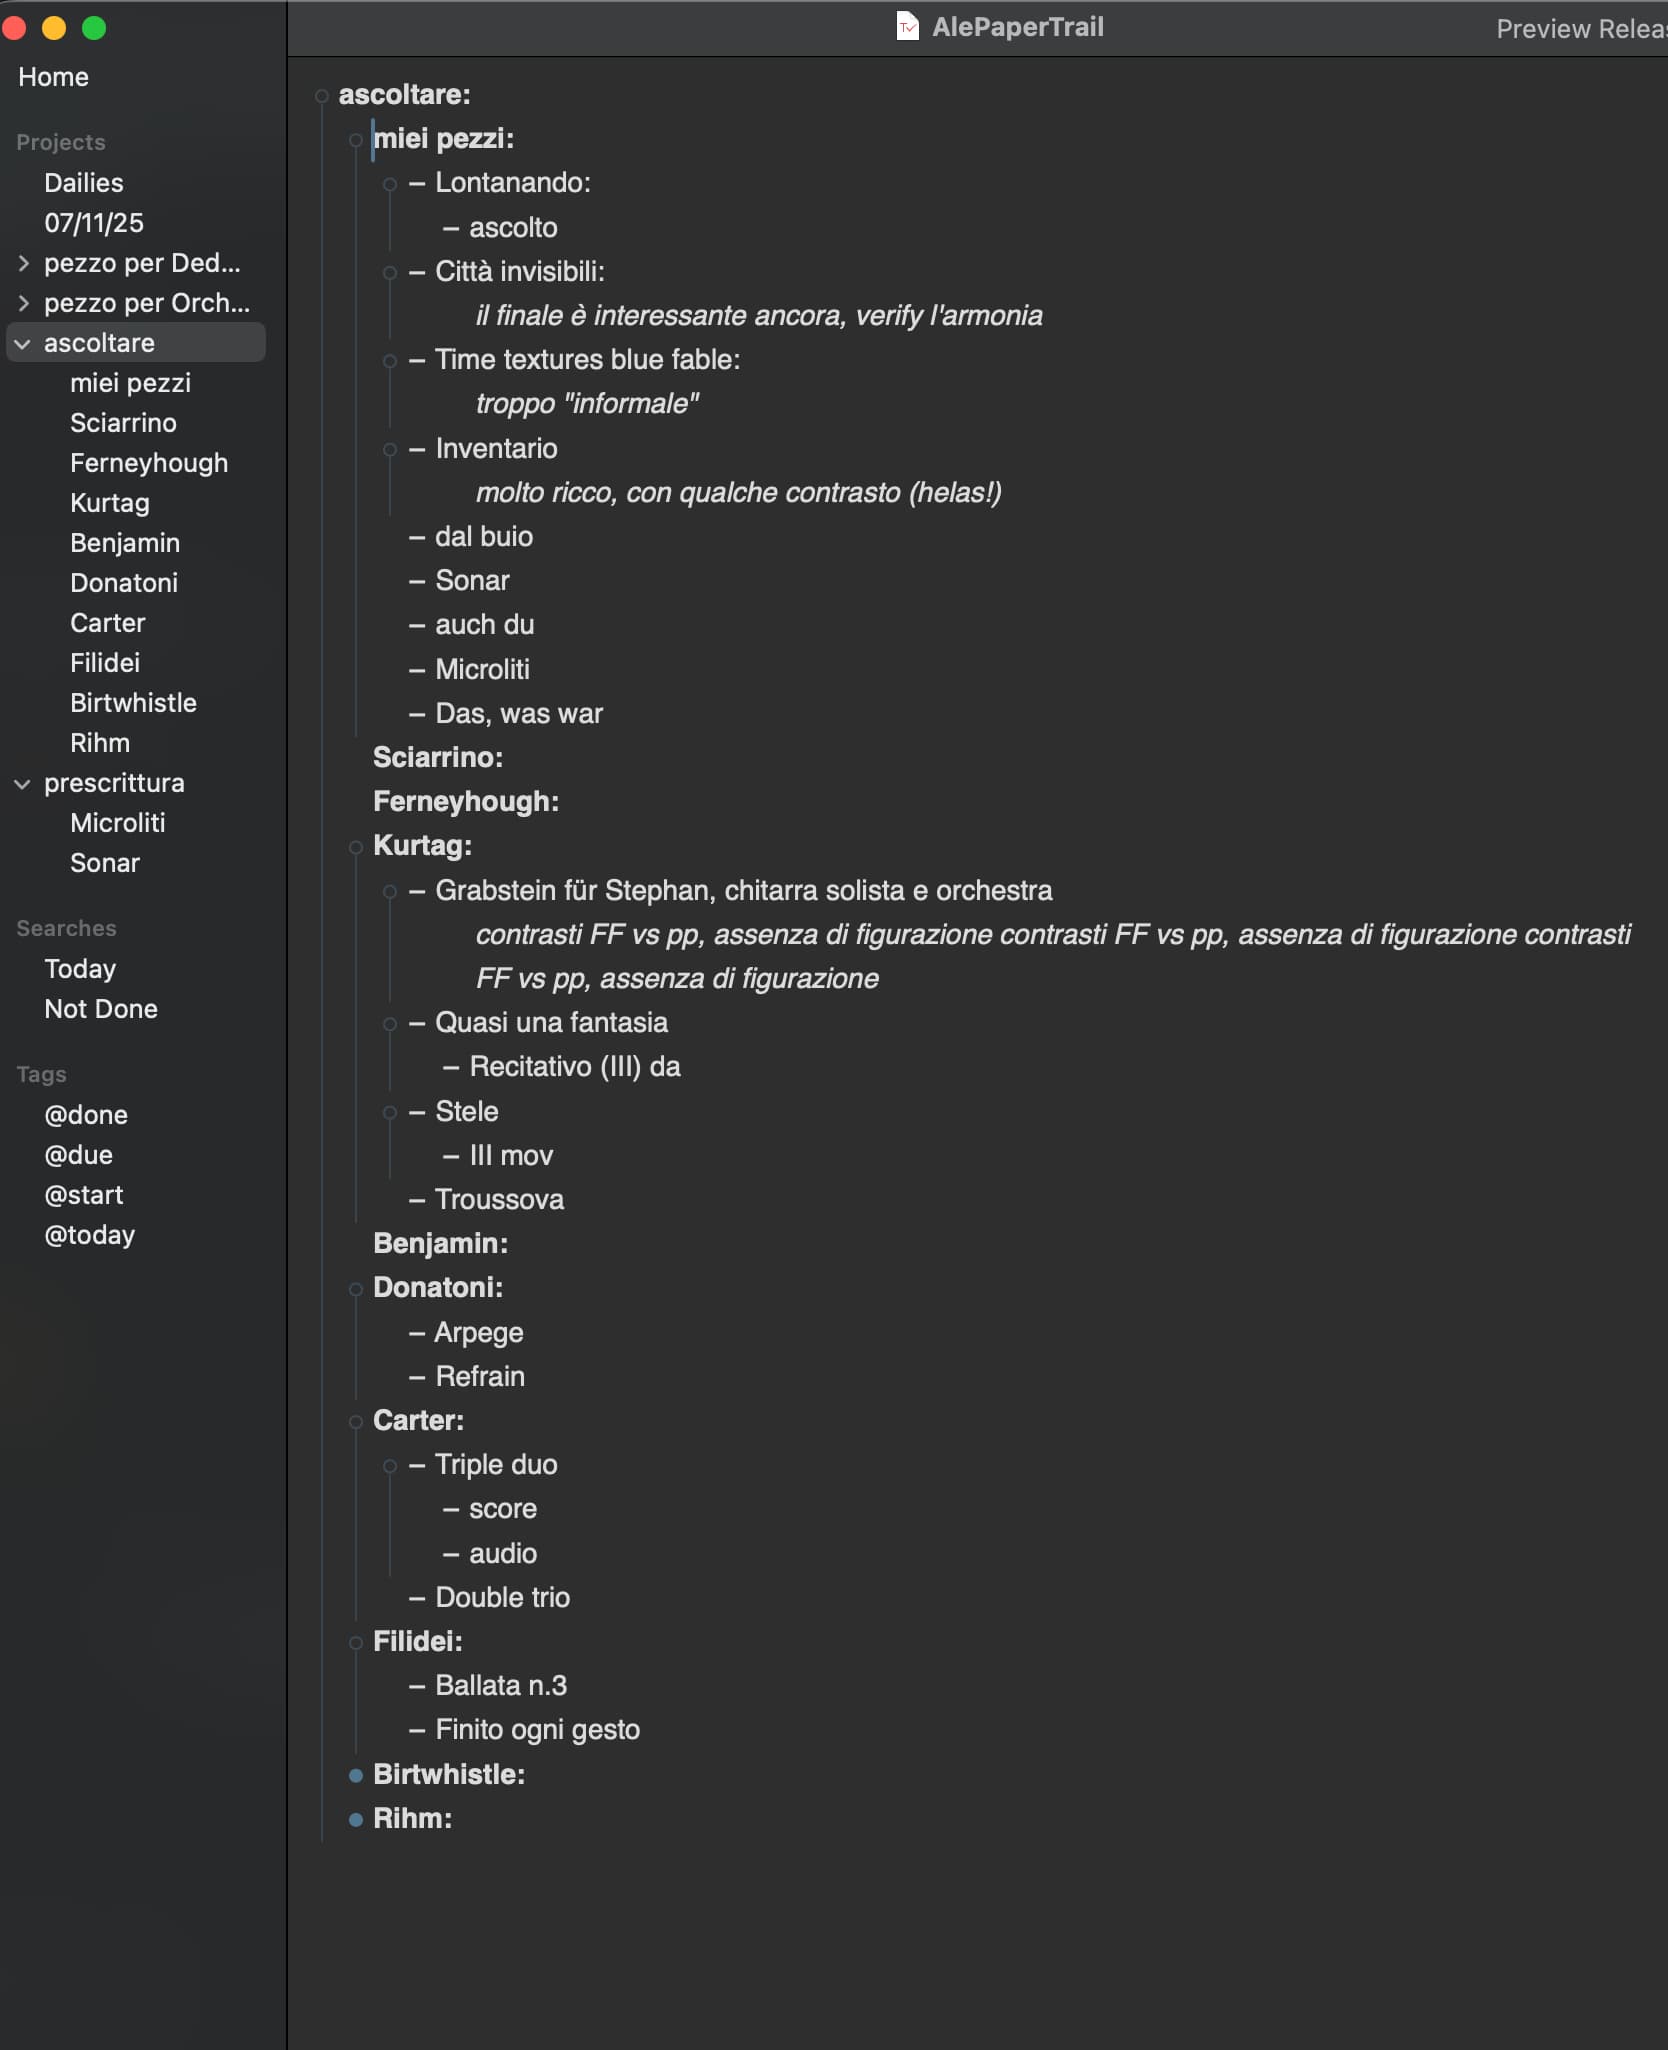Click the handle circle beside Donatoni heading

tap(355, 1289)
